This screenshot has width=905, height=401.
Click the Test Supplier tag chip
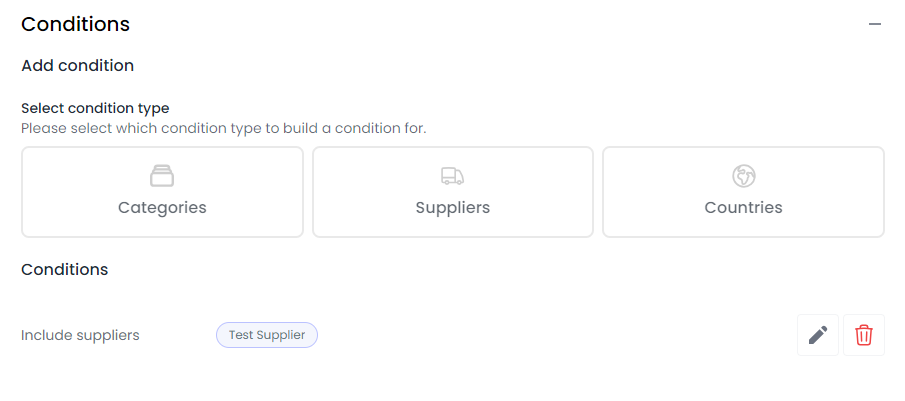point(267,335)
